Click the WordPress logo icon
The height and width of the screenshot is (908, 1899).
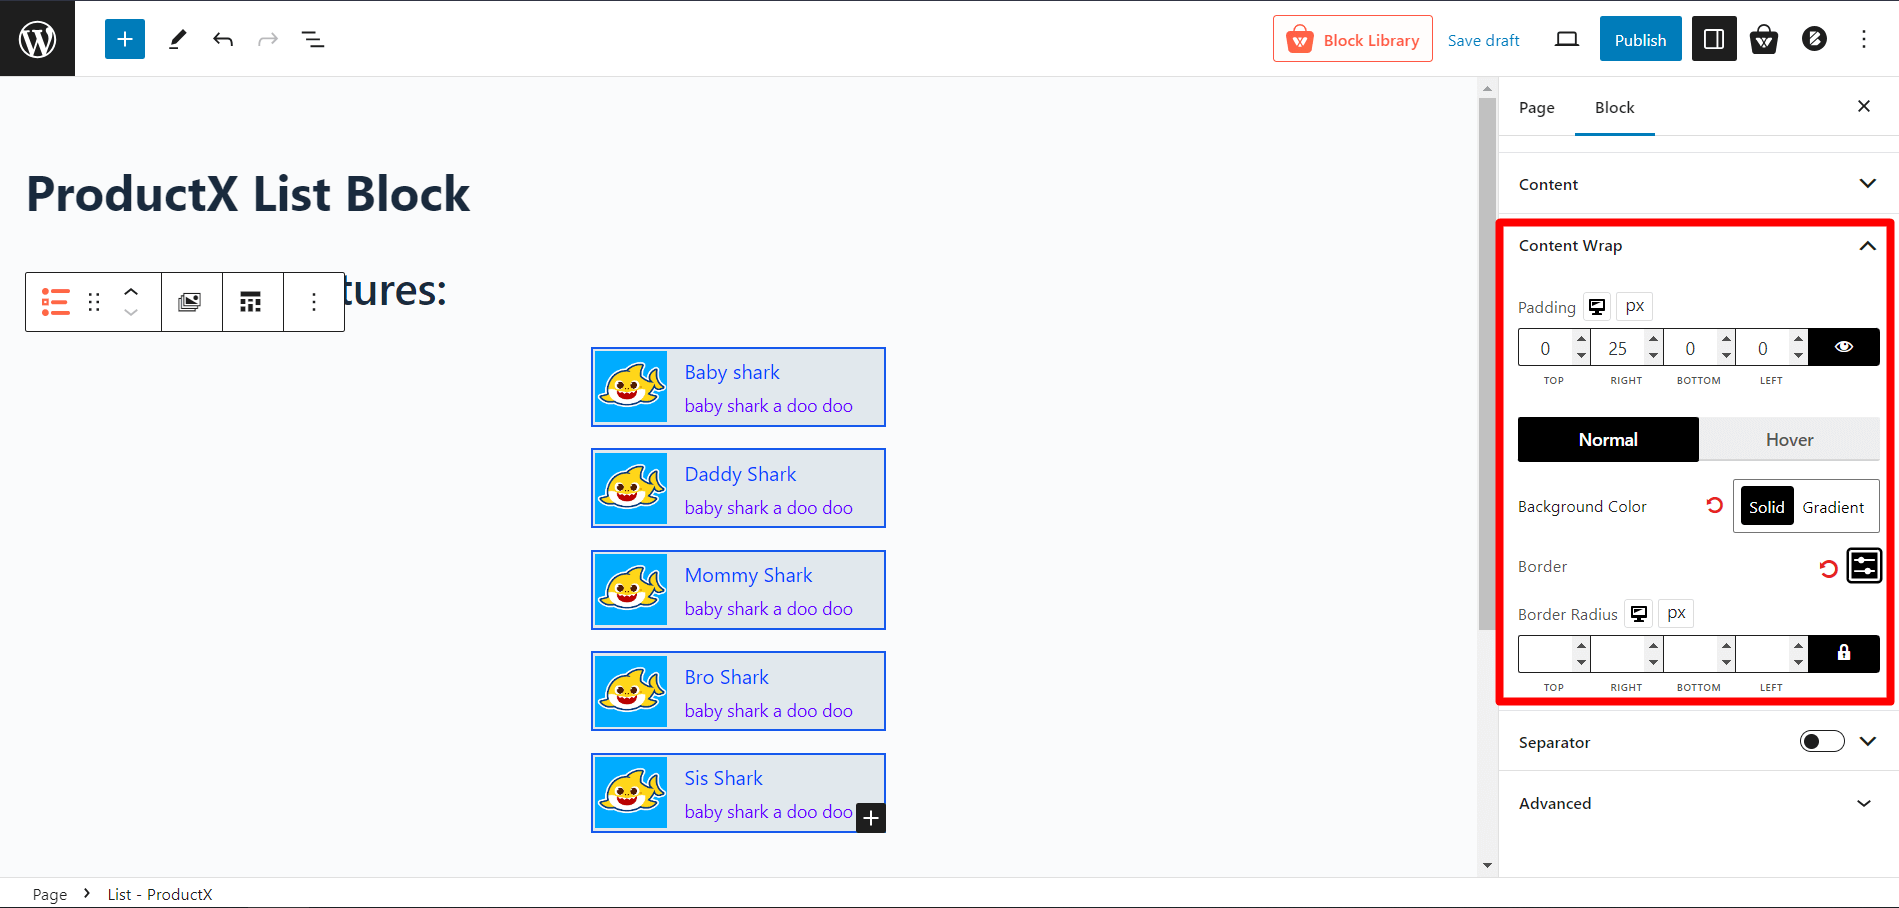(37, 39)
